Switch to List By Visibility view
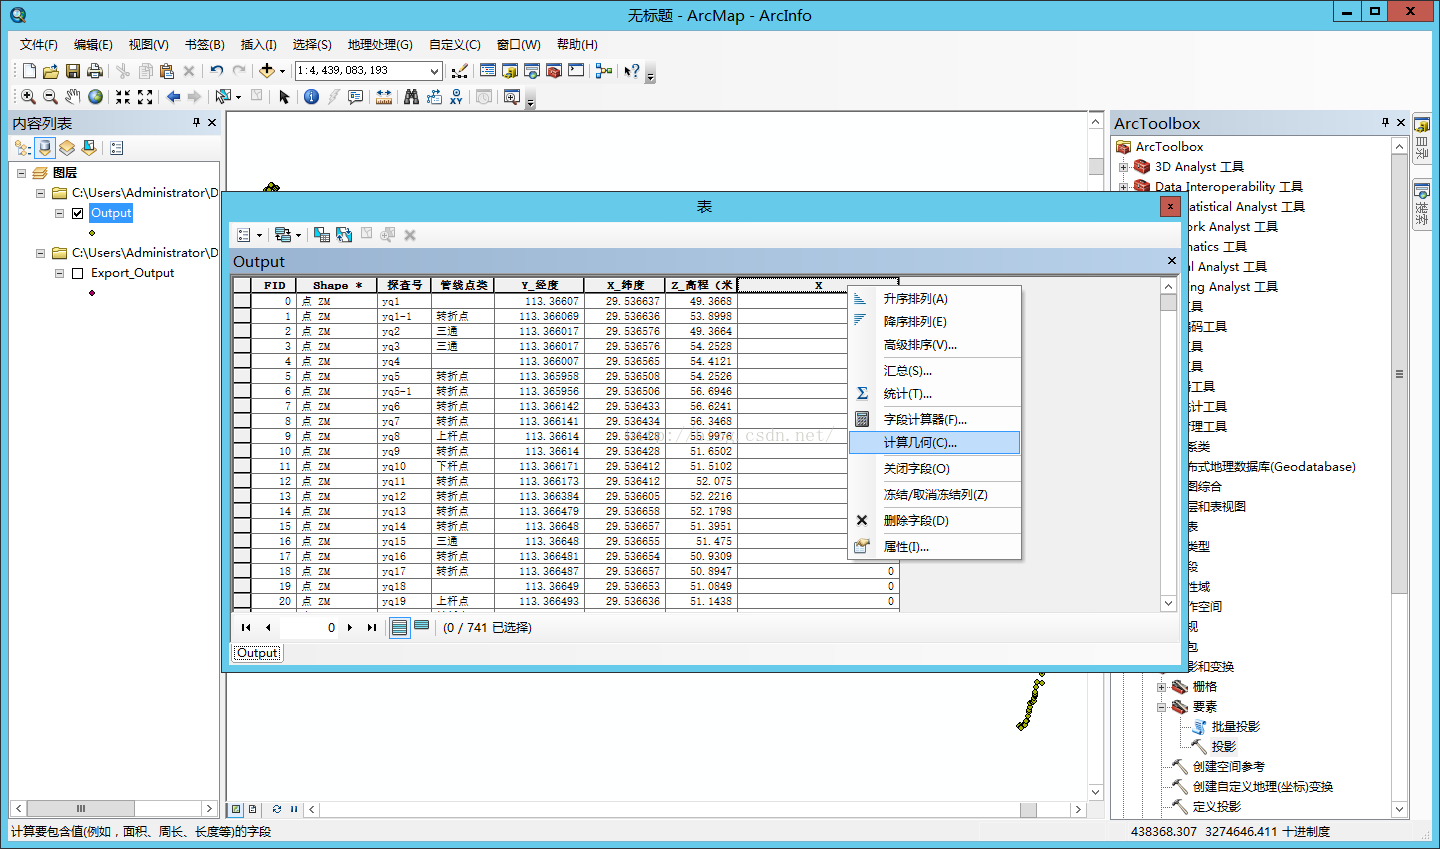 point(67,148)
